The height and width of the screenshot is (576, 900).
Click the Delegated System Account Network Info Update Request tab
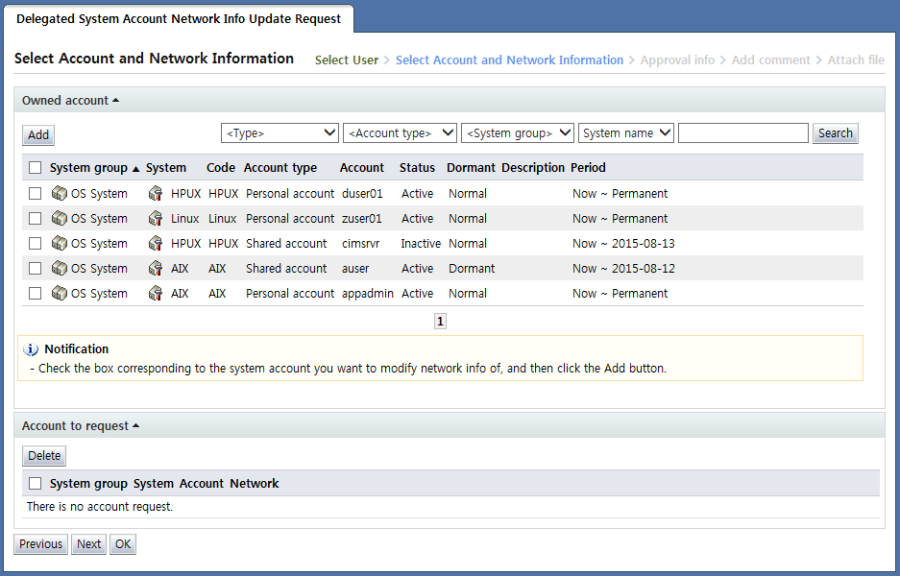pyautogui.click(x=180, y=18)
